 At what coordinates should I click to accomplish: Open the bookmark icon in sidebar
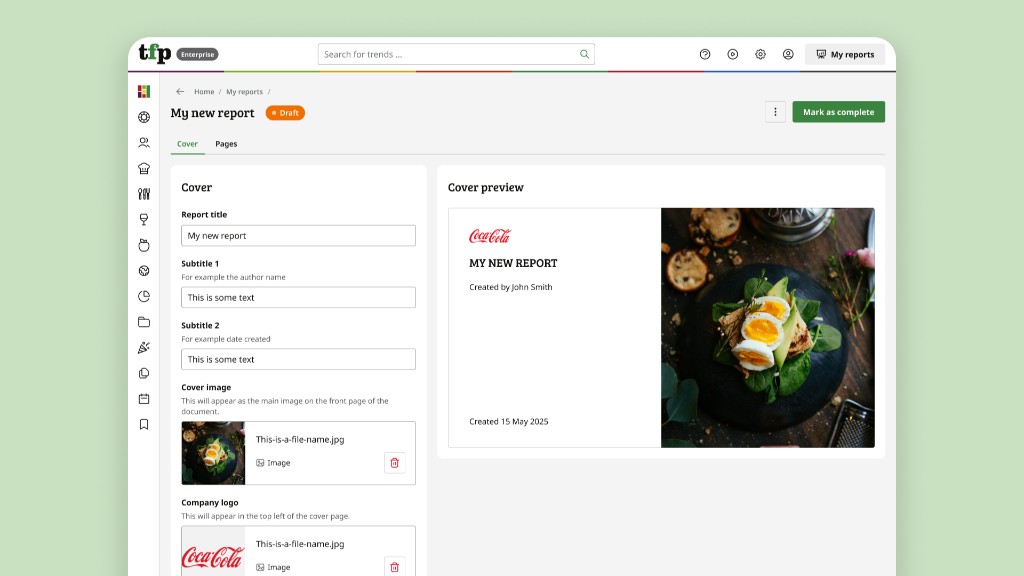144,424
